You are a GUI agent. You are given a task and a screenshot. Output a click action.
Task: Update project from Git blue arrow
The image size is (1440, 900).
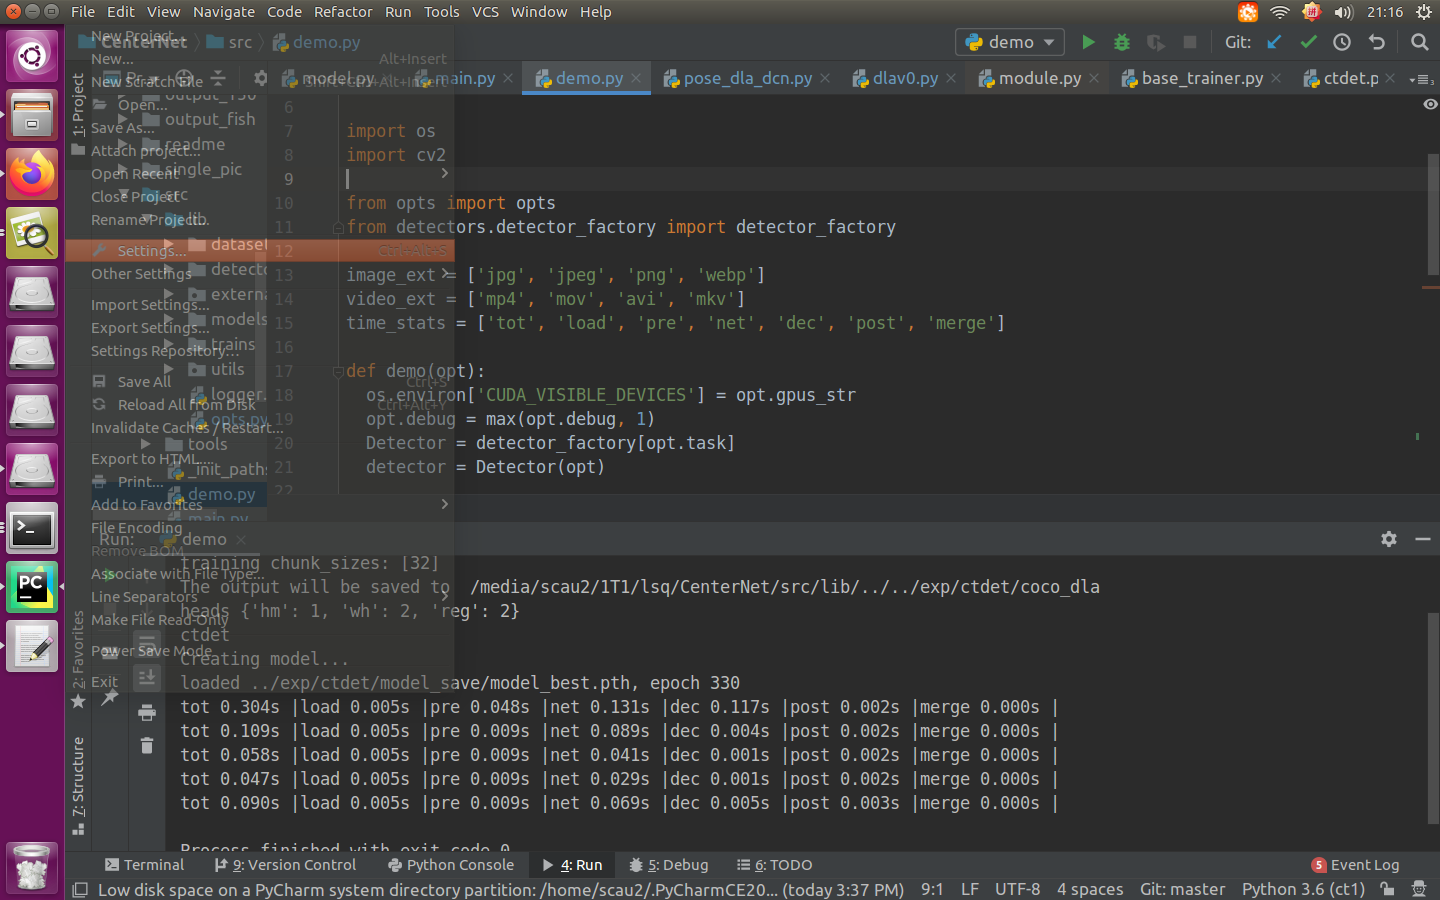[x=1272, y=42]
